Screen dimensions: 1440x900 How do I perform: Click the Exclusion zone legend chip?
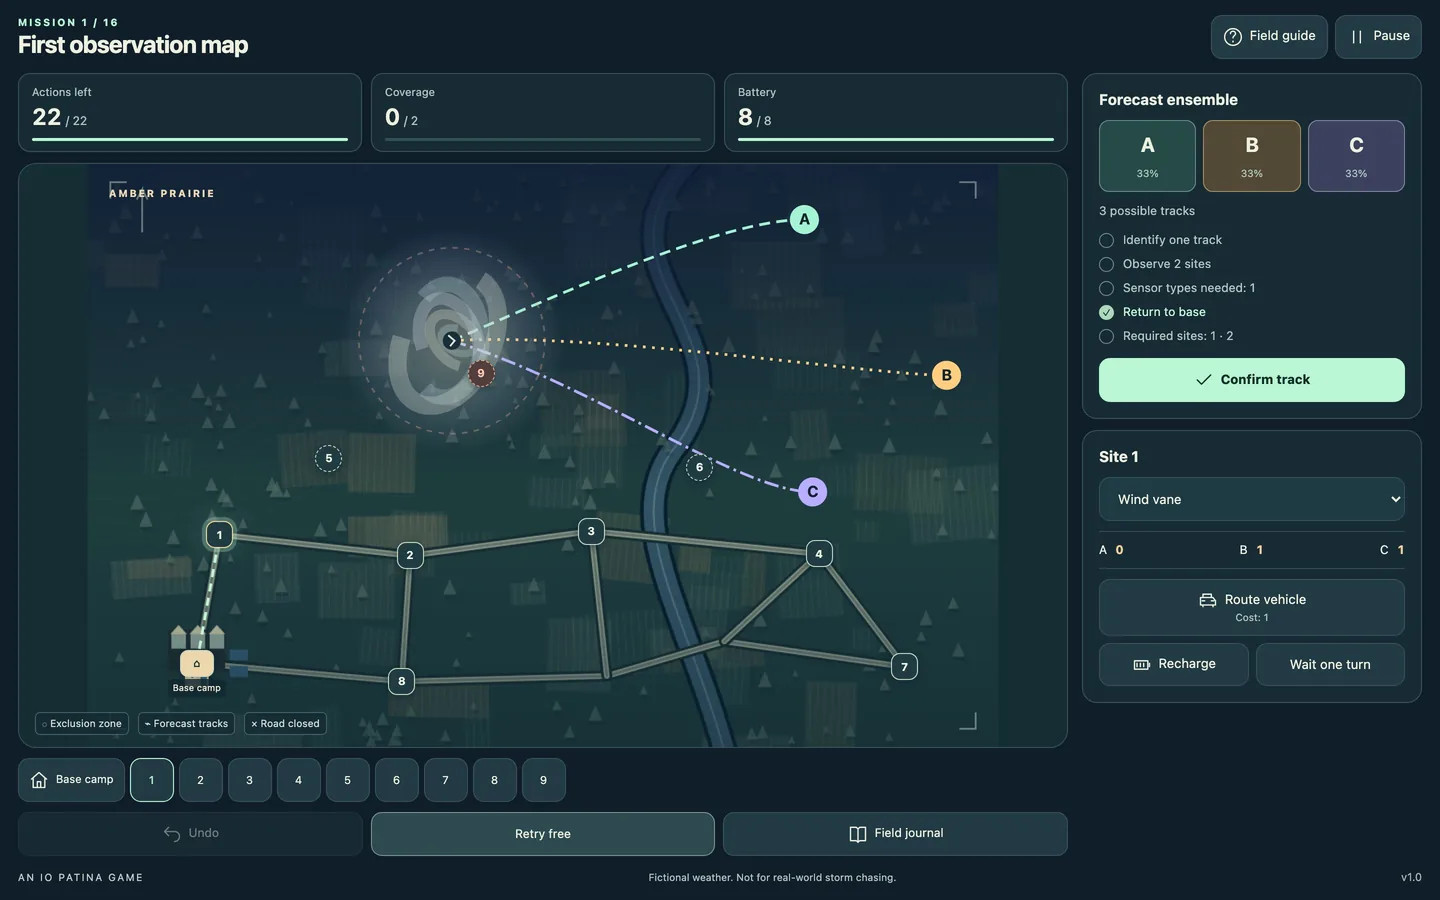click(82, 723)
